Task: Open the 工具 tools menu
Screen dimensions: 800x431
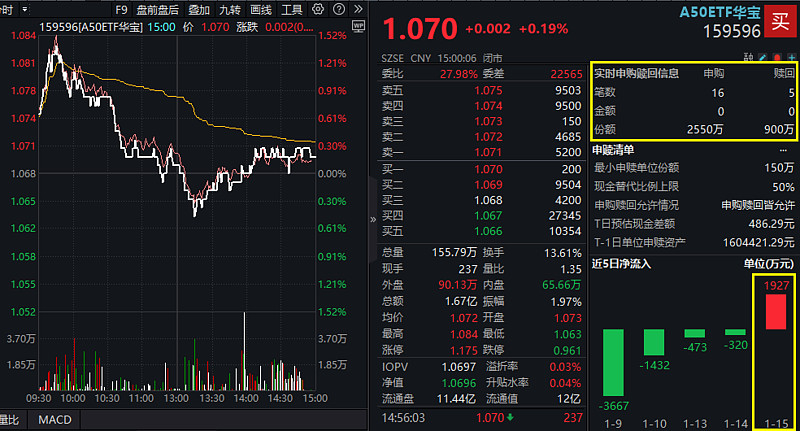Action: click(x=292, y=9)
